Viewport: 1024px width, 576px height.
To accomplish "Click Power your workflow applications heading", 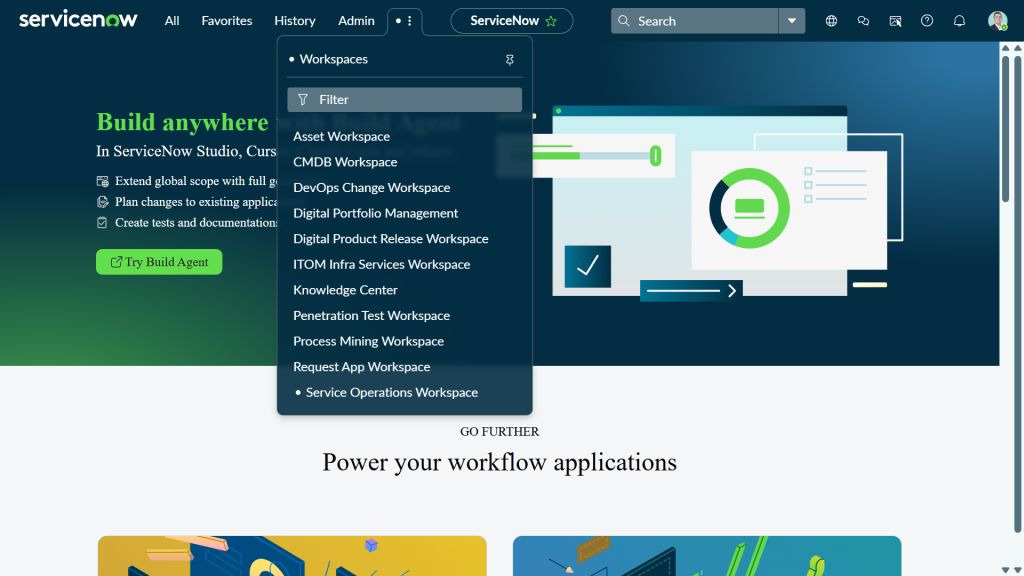I will [x=499, y=462].
